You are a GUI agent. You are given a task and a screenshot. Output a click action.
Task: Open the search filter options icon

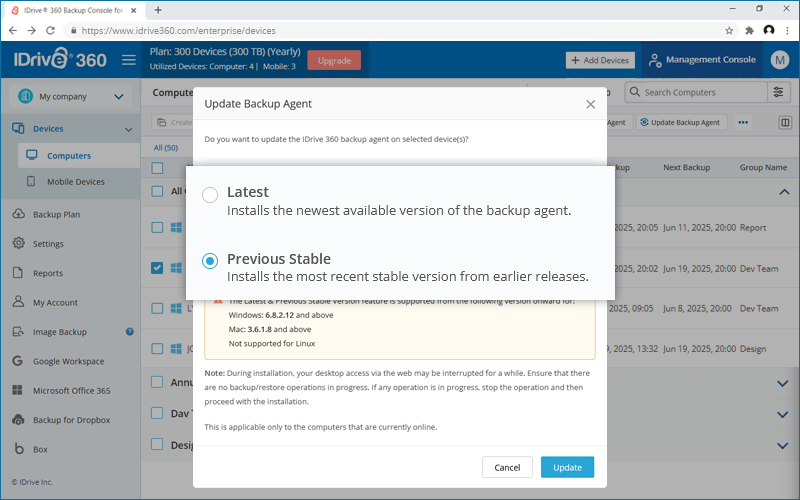779,92
